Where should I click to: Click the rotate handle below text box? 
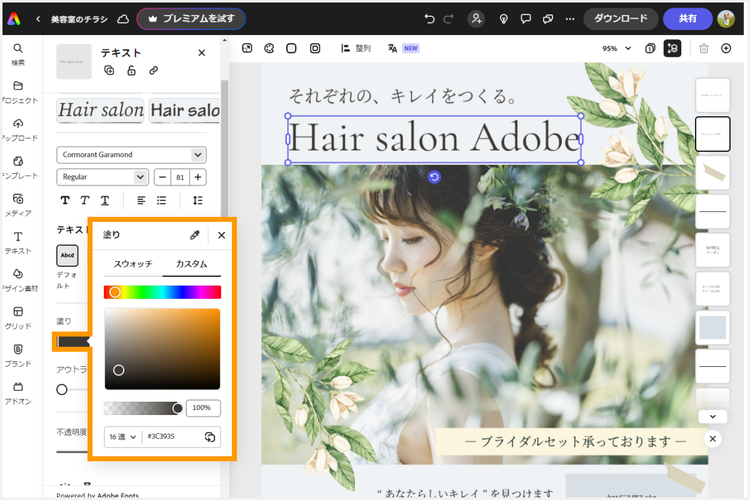coord(434,177)
